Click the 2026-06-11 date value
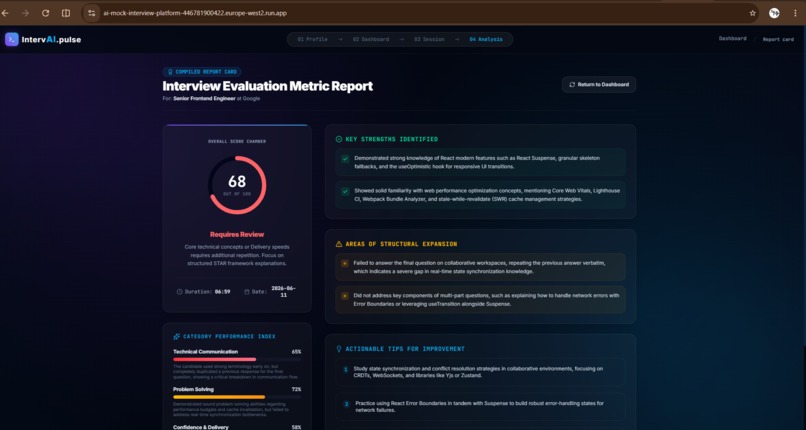806x430 pixels. click(283, 292)
